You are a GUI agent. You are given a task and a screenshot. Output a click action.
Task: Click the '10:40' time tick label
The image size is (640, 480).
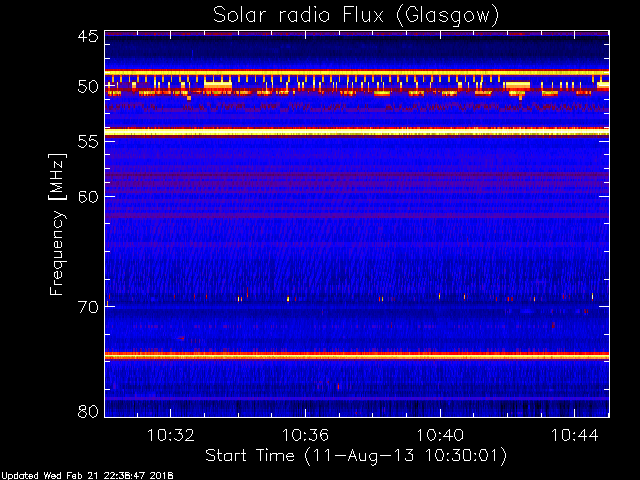click(440, 435)
